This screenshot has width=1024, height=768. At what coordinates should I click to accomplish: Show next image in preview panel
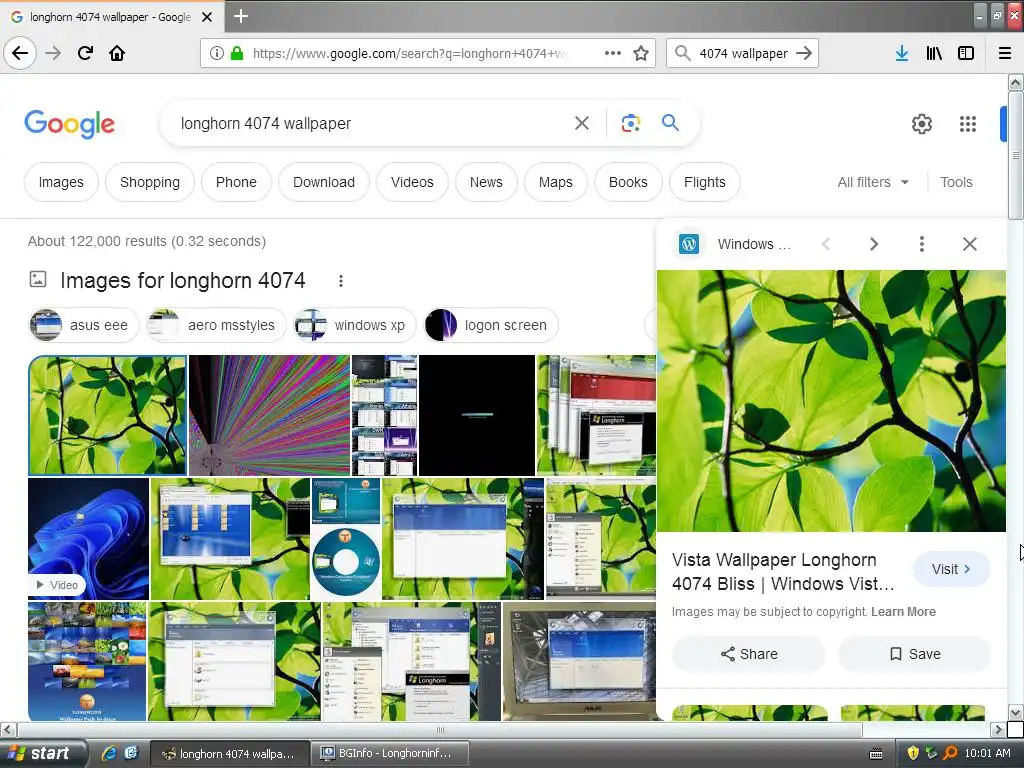[874, 244]
